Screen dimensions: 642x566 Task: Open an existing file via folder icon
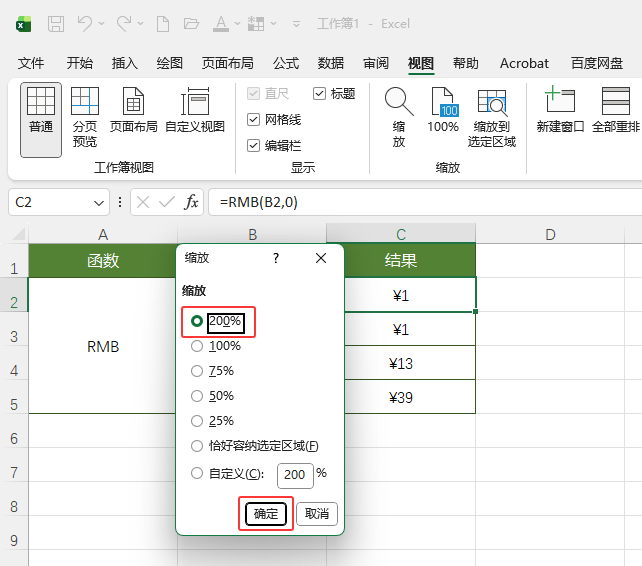click(191, 24)
